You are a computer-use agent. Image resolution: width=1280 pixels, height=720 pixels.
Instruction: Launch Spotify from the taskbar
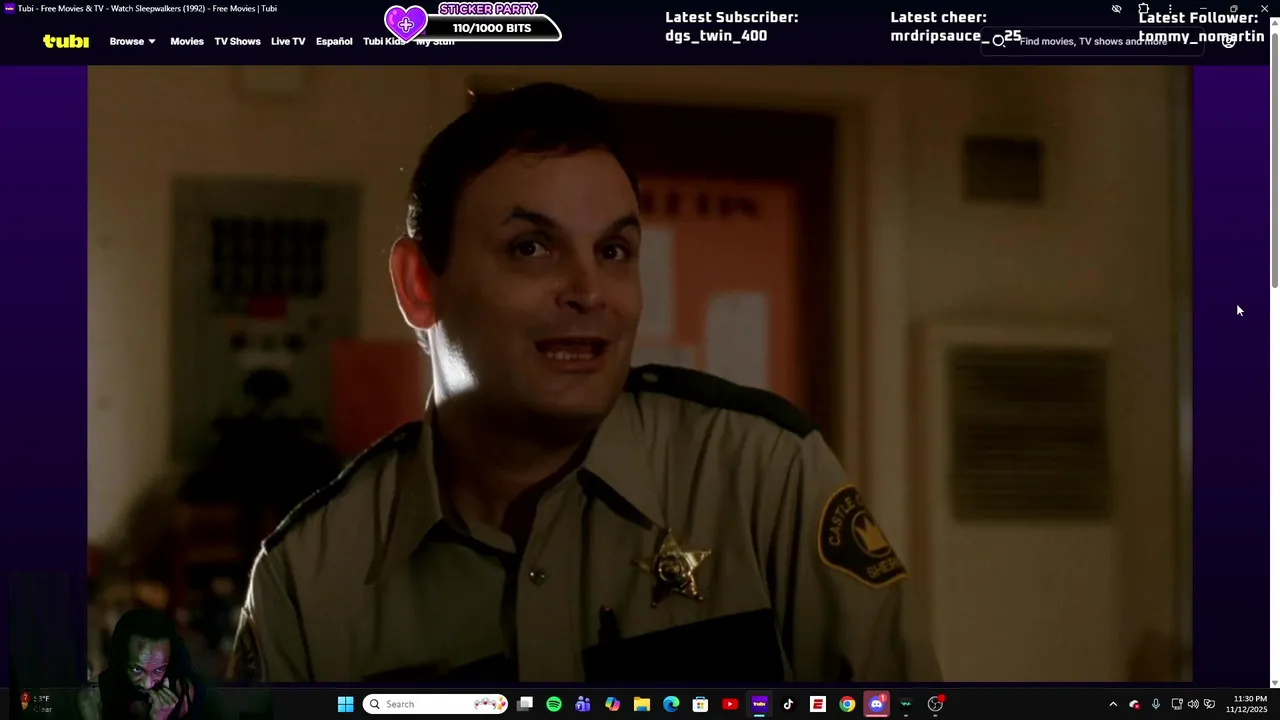tap(554, 704)
